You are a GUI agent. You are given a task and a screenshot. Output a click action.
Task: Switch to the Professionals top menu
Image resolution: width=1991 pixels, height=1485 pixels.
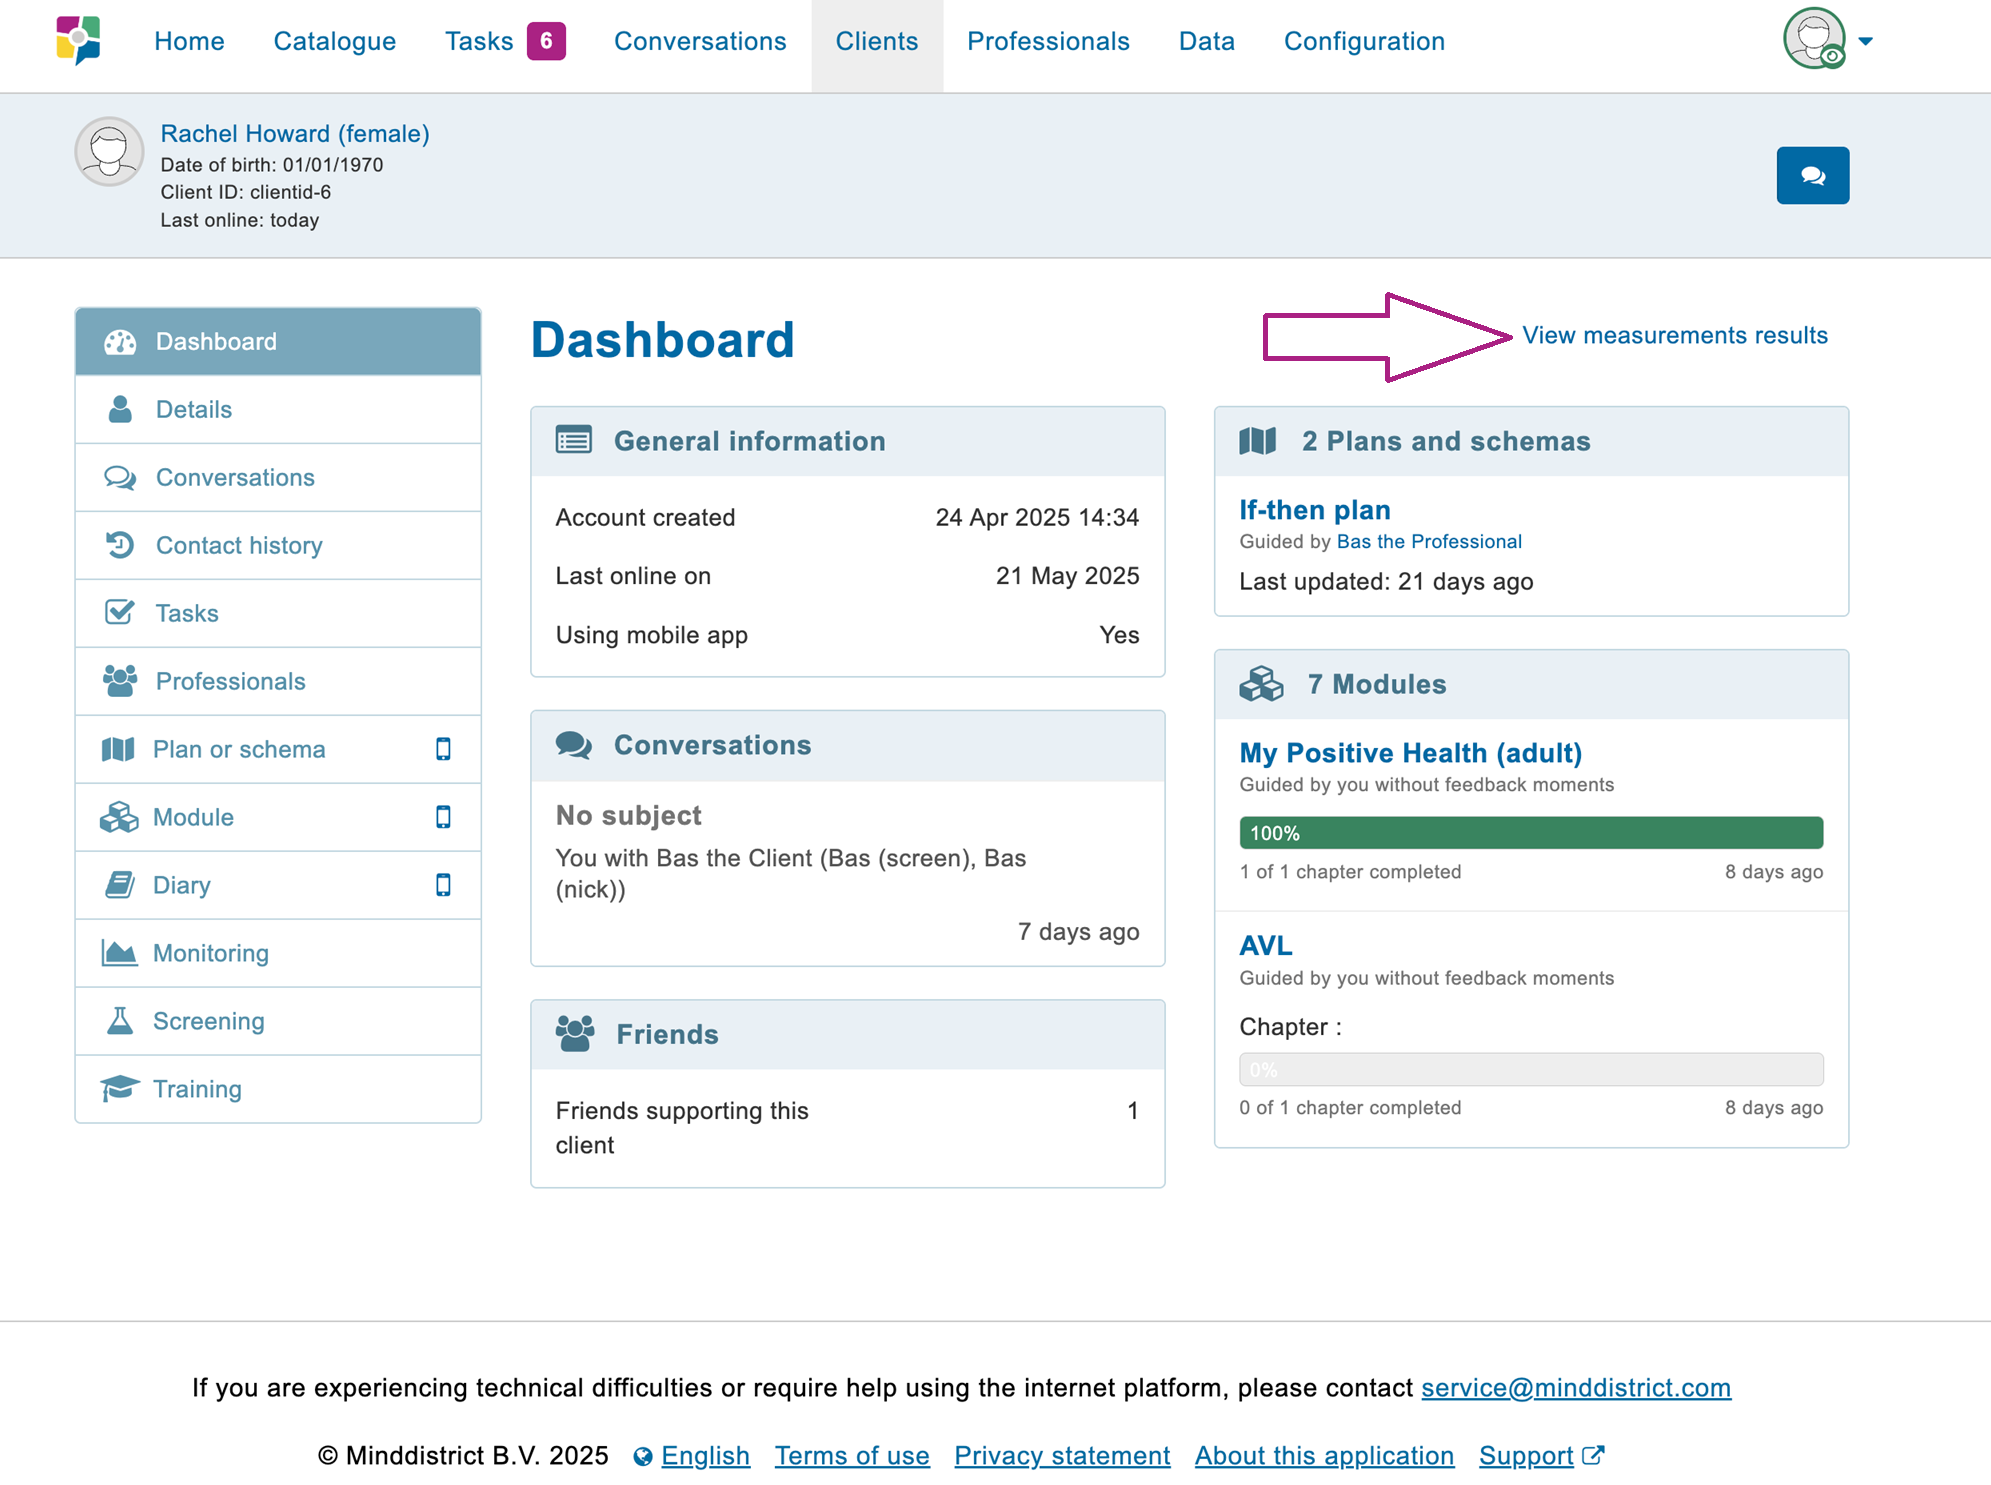pyautogui.click(x=1047, y=41)
